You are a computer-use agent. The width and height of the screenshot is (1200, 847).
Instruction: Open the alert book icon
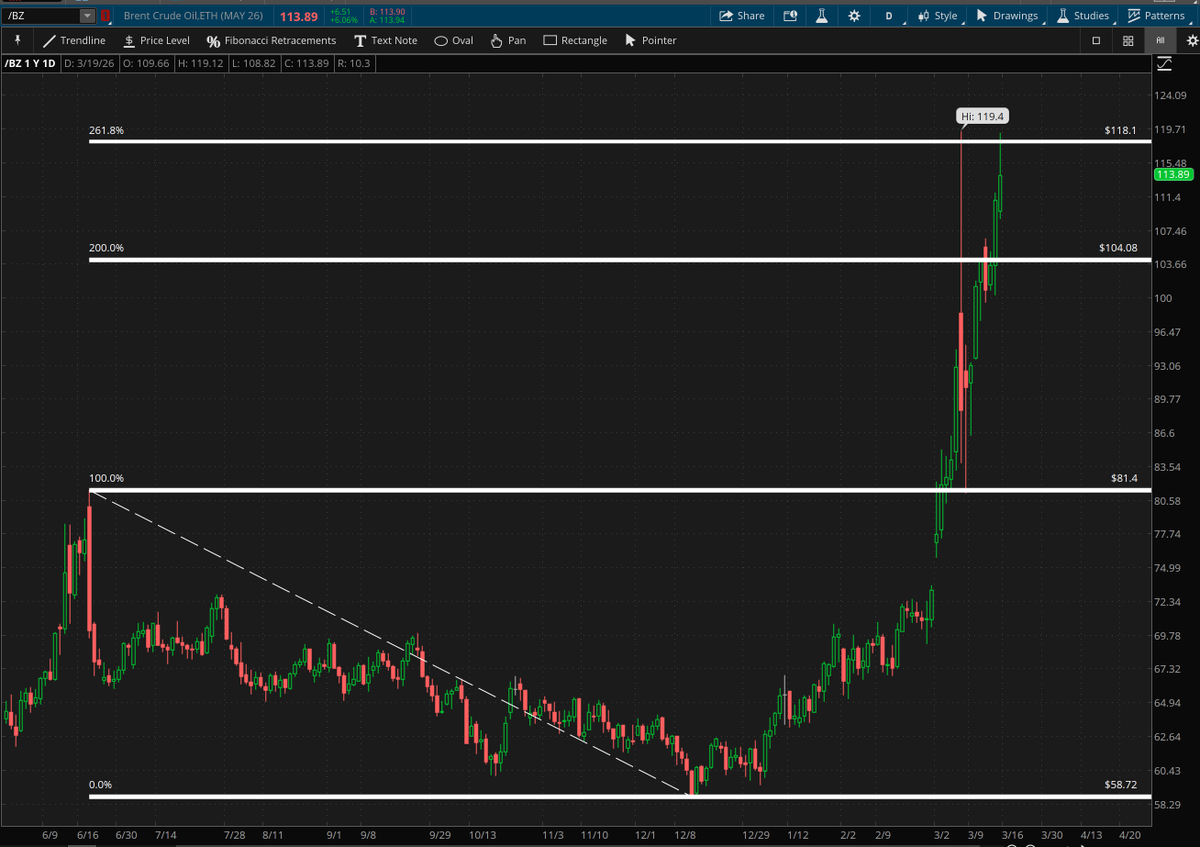[791, 16]
